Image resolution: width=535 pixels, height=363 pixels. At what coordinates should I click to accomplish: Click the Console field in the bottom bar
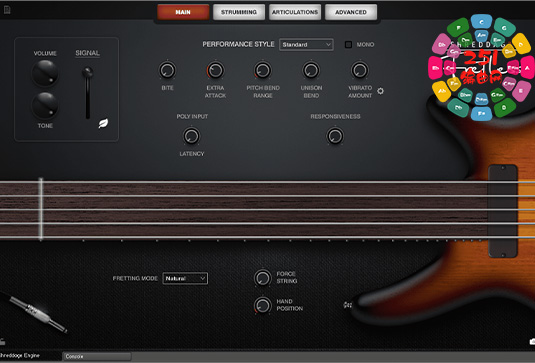[97, 357]
